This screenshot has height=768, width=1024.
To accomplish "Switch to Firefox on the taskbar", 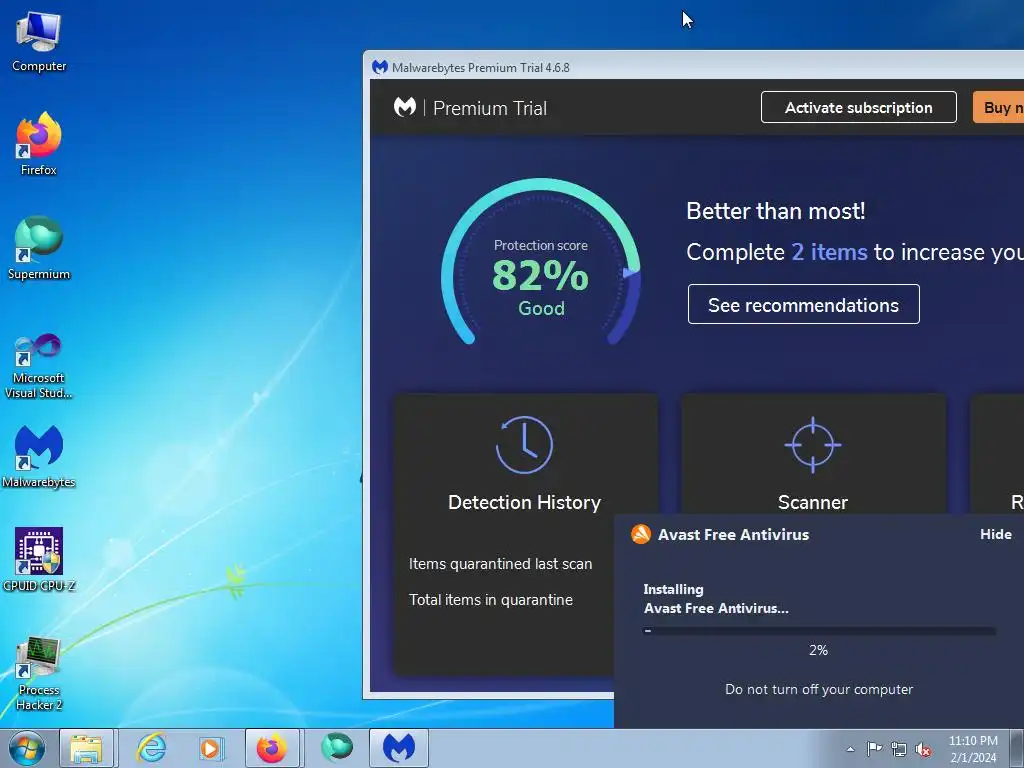I will coord(272,748).
